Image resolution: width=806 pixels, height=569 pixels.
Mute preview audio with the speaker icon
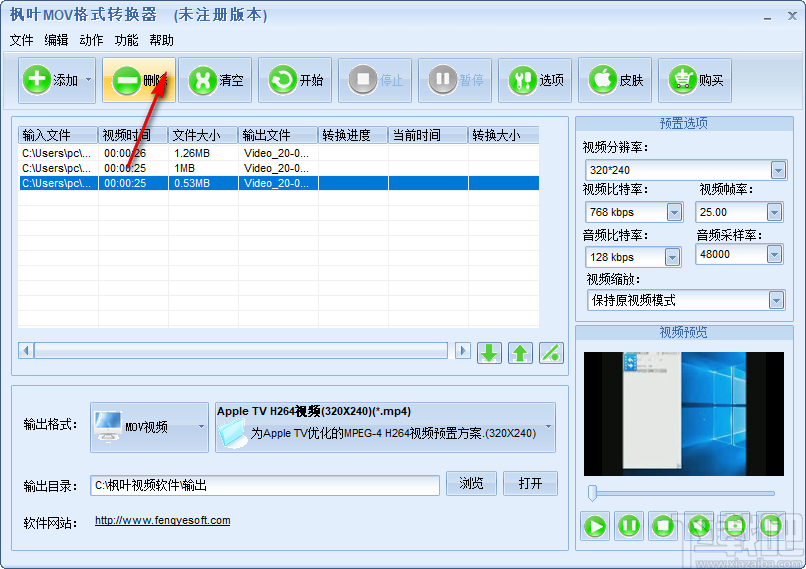(699, 526)
